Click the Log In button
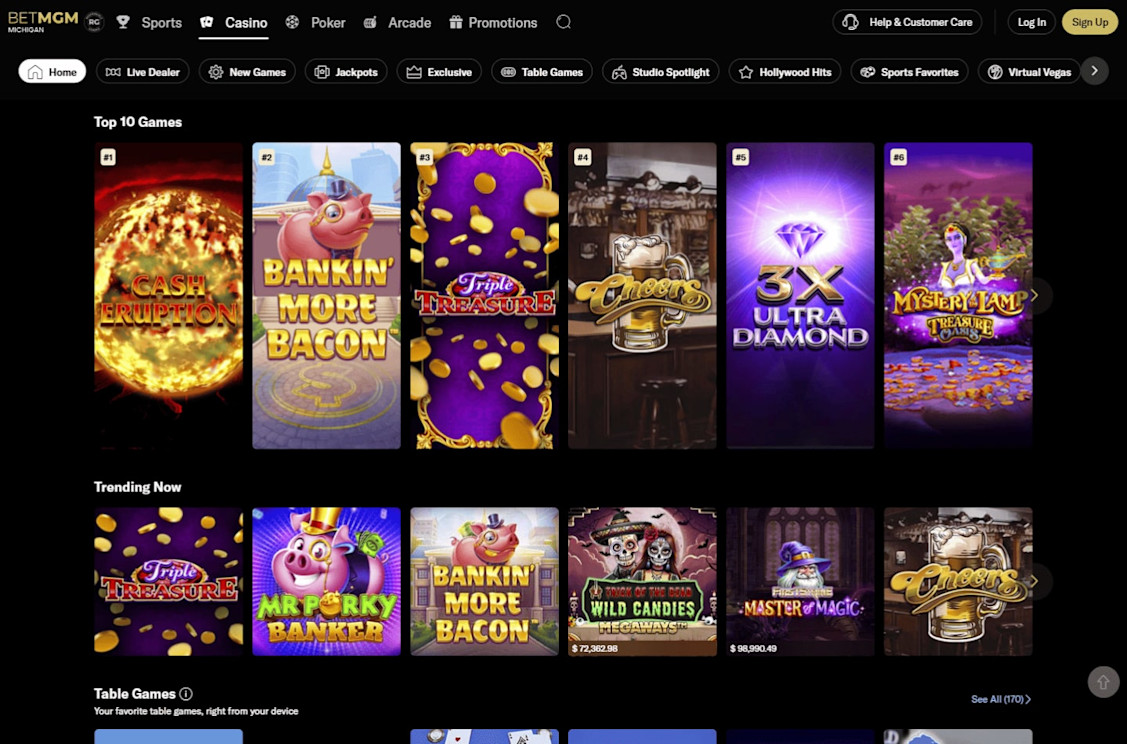 coord(1031,22)
